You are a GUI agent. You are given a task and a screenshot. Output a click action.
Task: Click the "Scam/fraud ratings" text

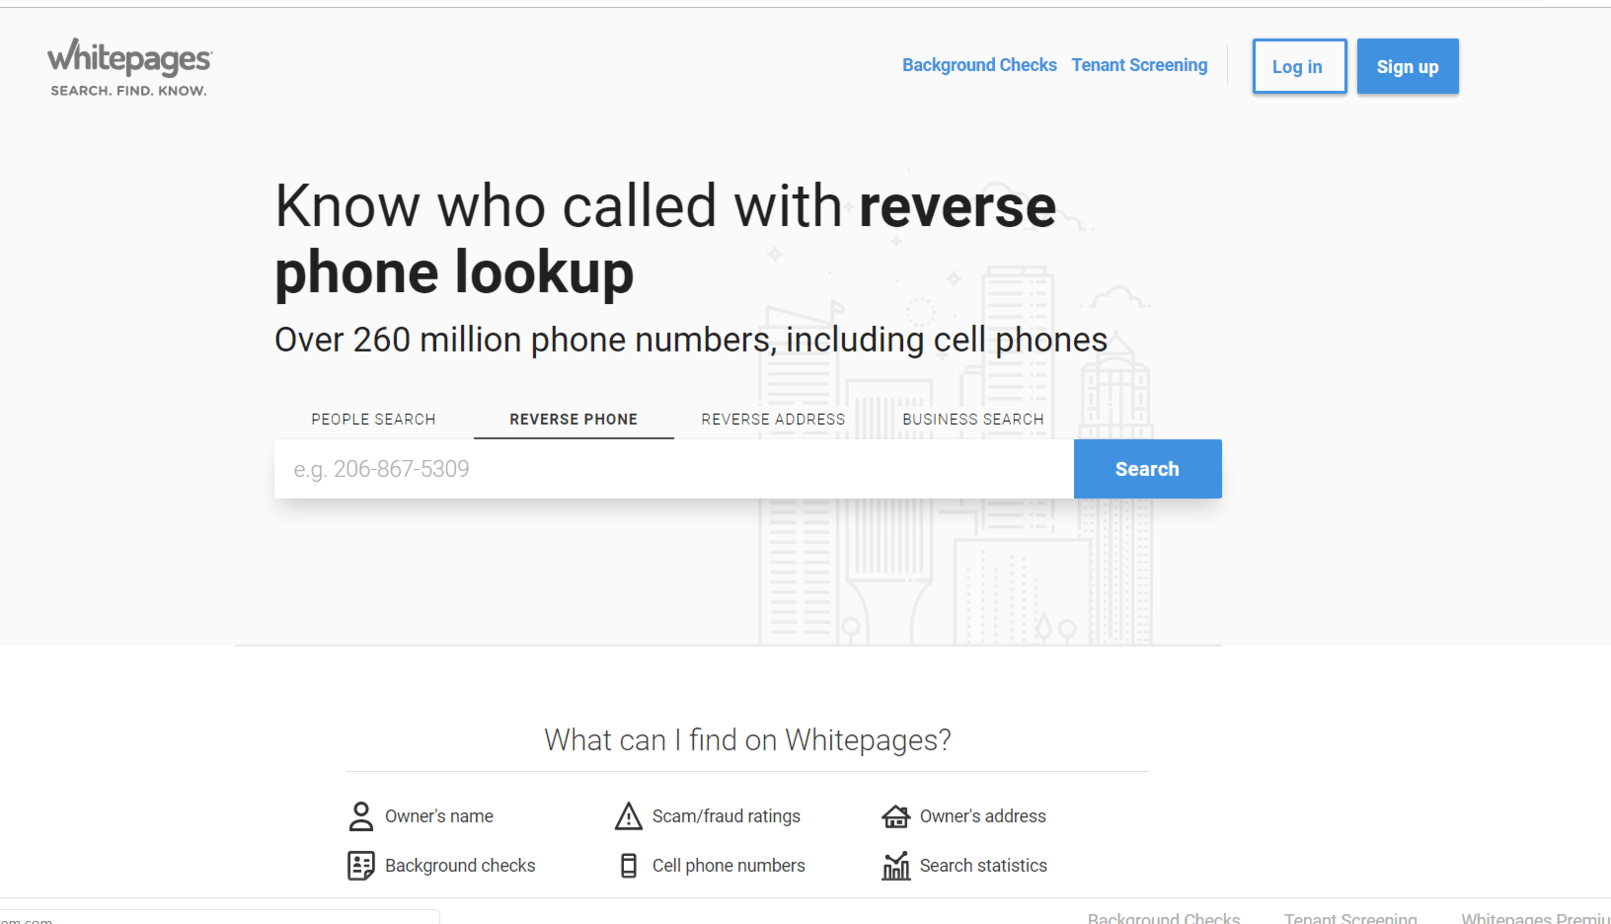coord(726,816)
